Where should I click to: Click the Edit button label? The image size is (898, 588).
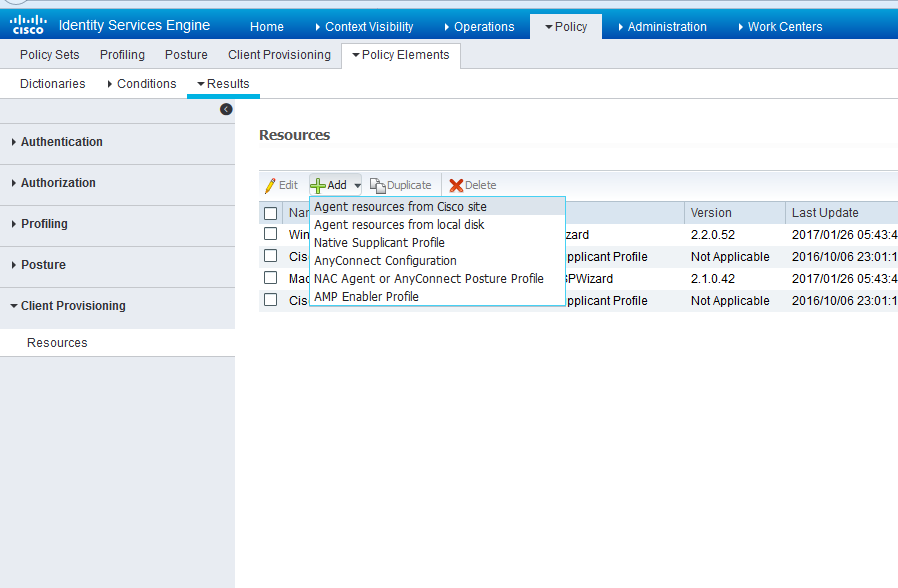pyautogui.click(x=288, y=186)
